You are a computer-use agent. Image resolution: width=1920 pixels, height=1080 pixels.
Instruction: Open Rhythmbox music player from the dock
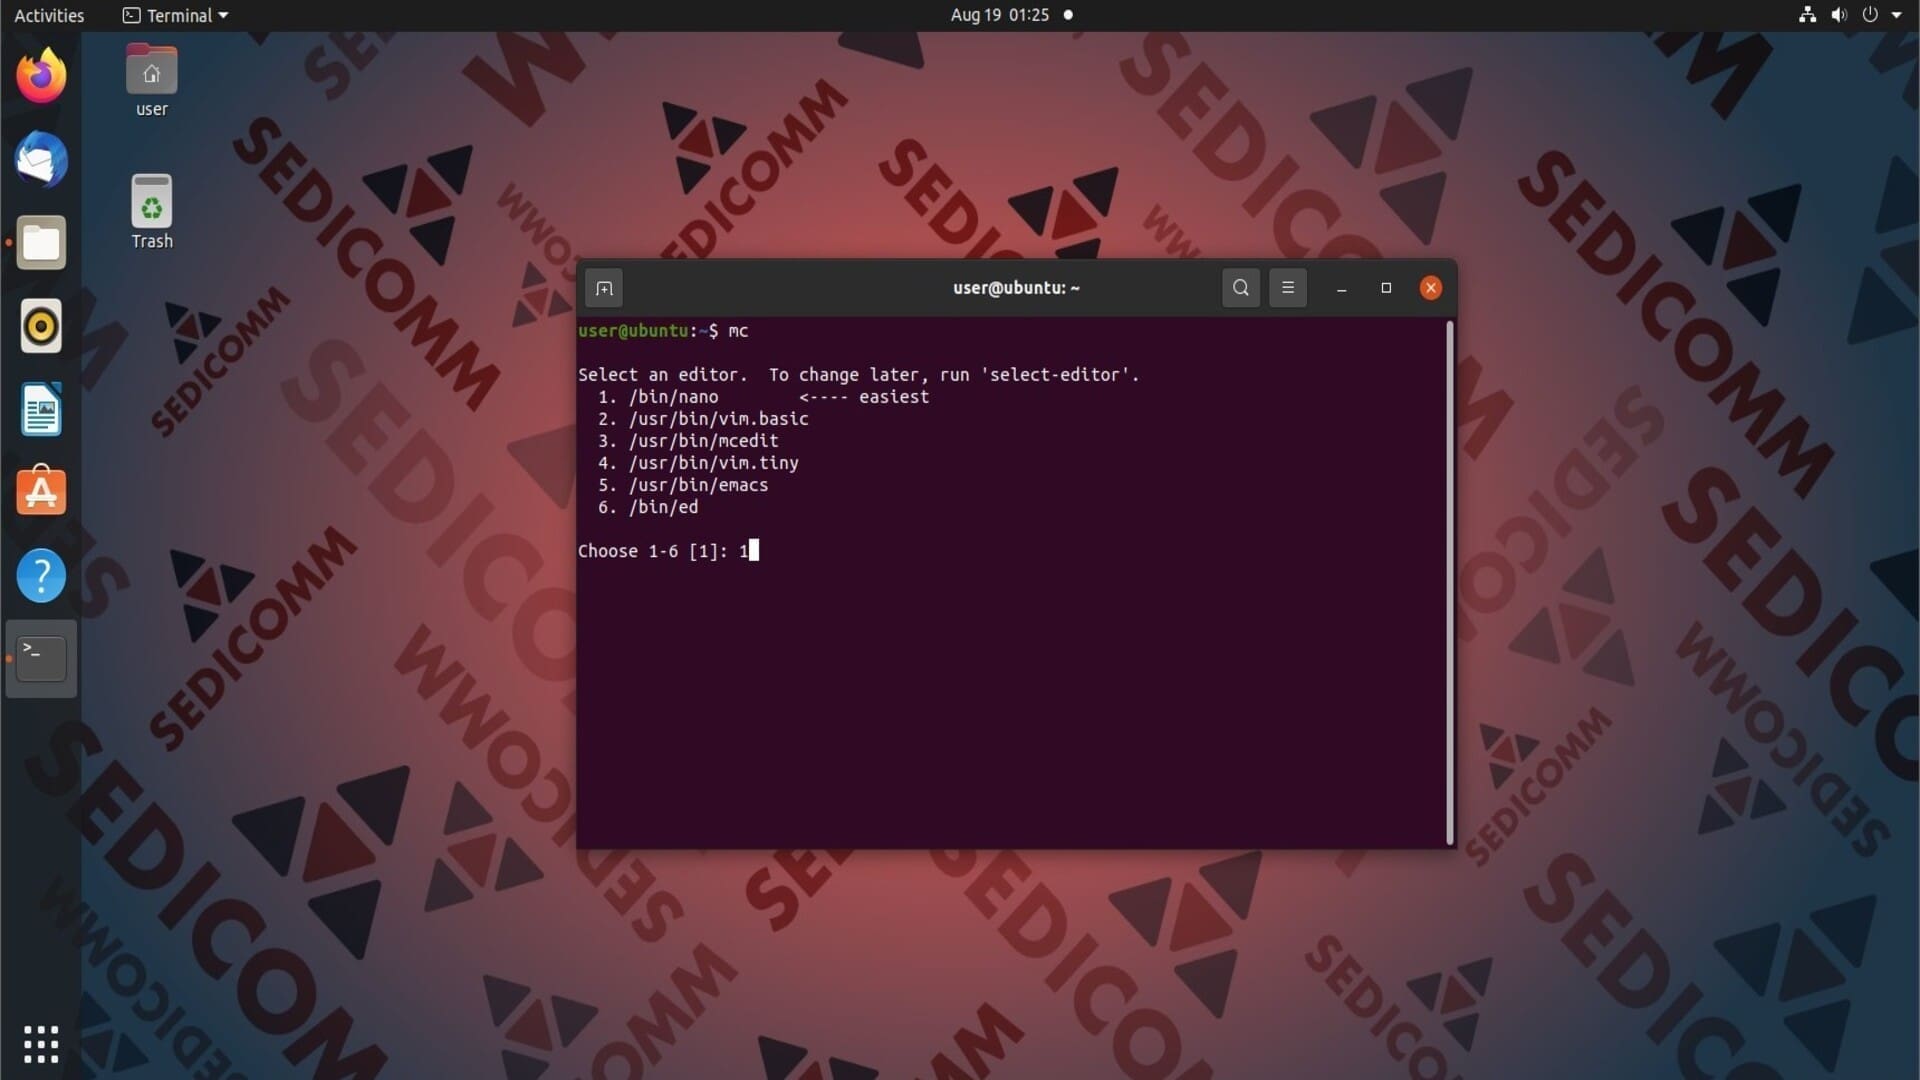(41, 326)
